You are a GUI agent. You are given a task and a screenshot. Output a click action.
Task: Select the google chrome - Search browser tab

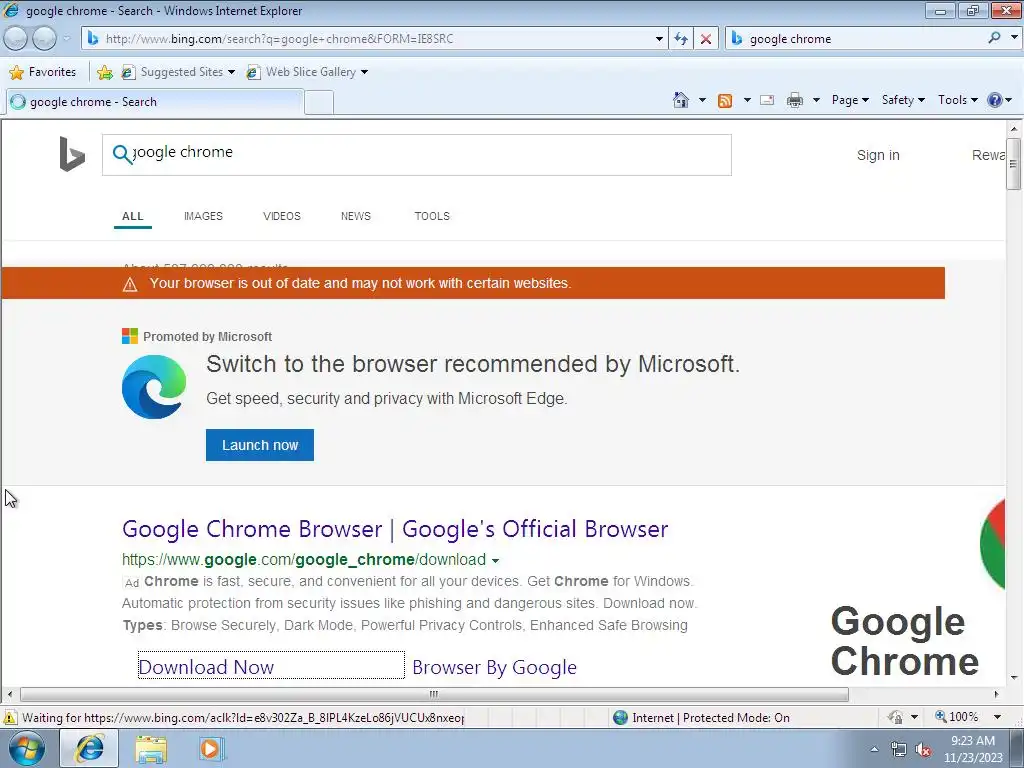pyautogui.click(x=155, y=102)
